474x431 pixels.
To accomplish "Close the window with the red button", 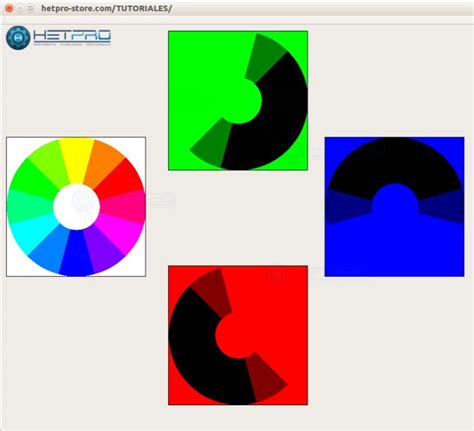I will (x=9, y=8).
